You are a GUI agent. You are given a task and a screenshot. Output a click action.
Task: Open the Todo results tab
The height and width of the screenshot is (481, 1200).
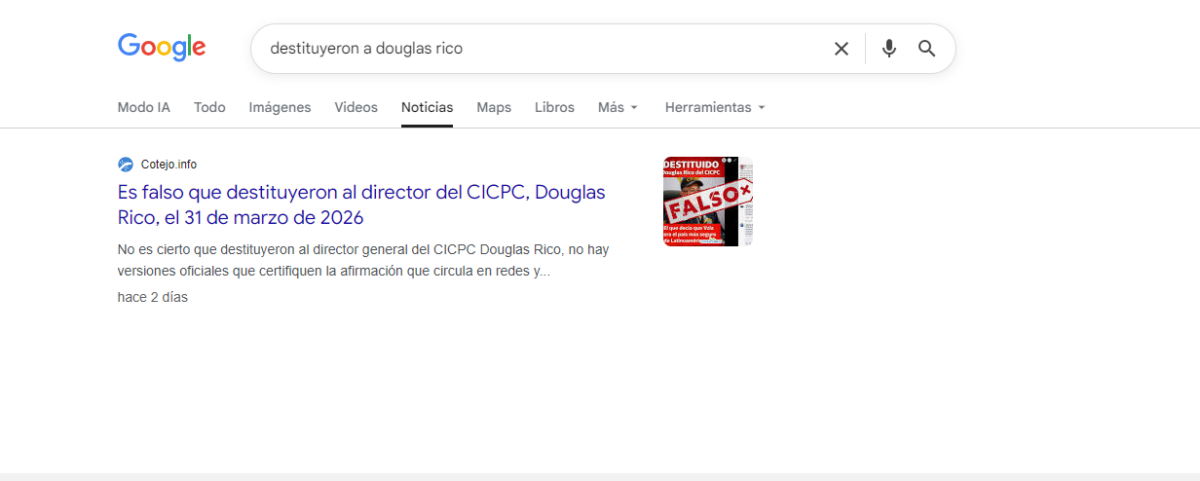[210, 107]
